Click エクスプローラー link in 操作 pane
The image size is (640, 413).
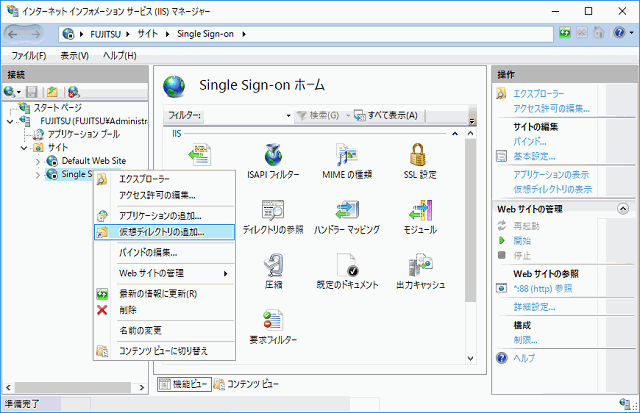point(538,94)
